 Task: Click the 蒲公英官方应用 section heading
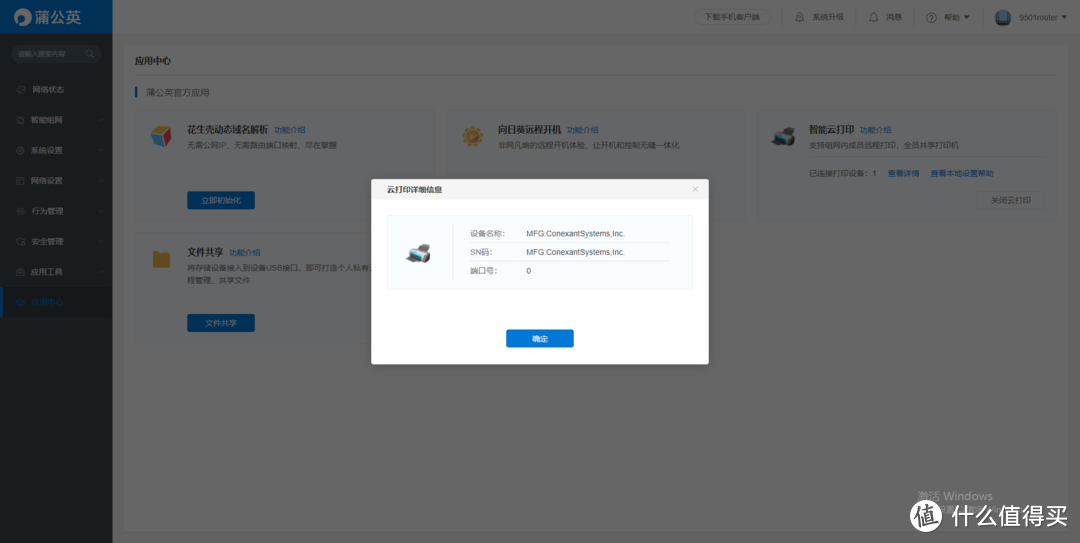(x=178, y=92)
